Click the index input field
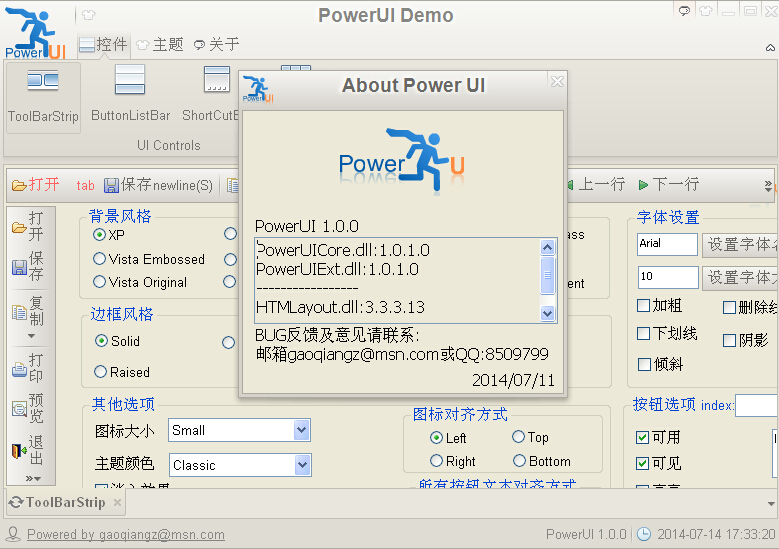This screenshot has height=549, width=779. coord(757,405)
